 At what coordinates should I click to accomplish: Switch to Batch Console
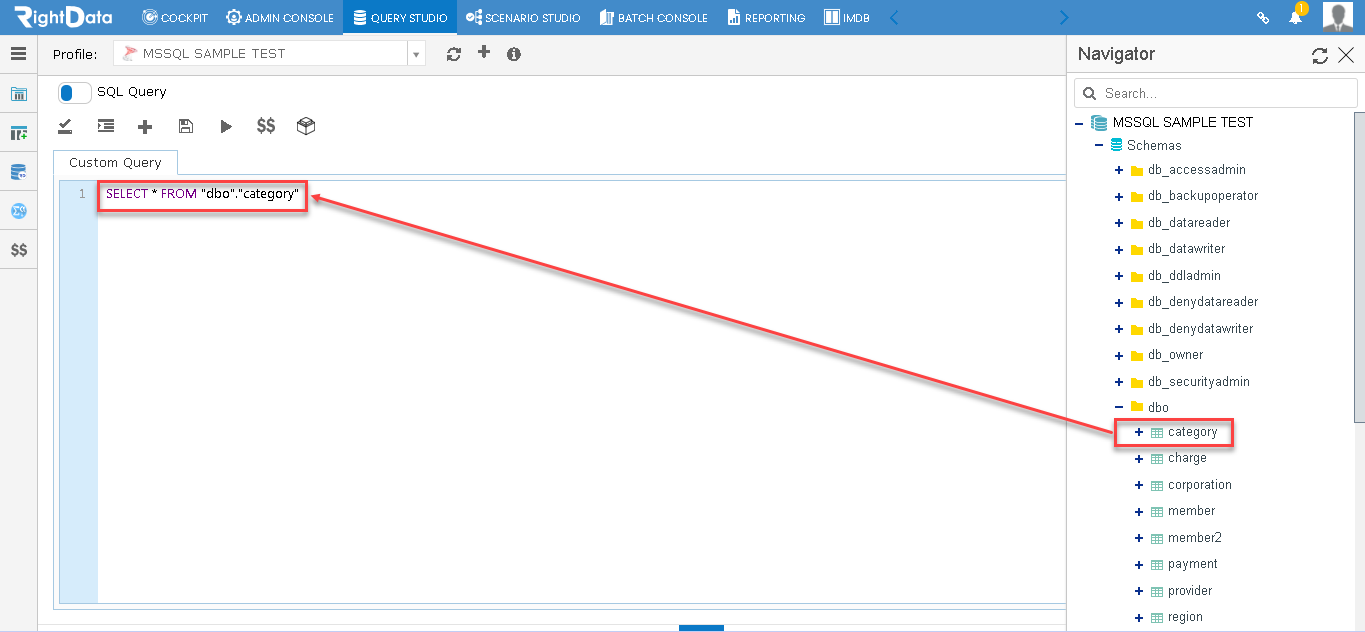tap(653, 18)
